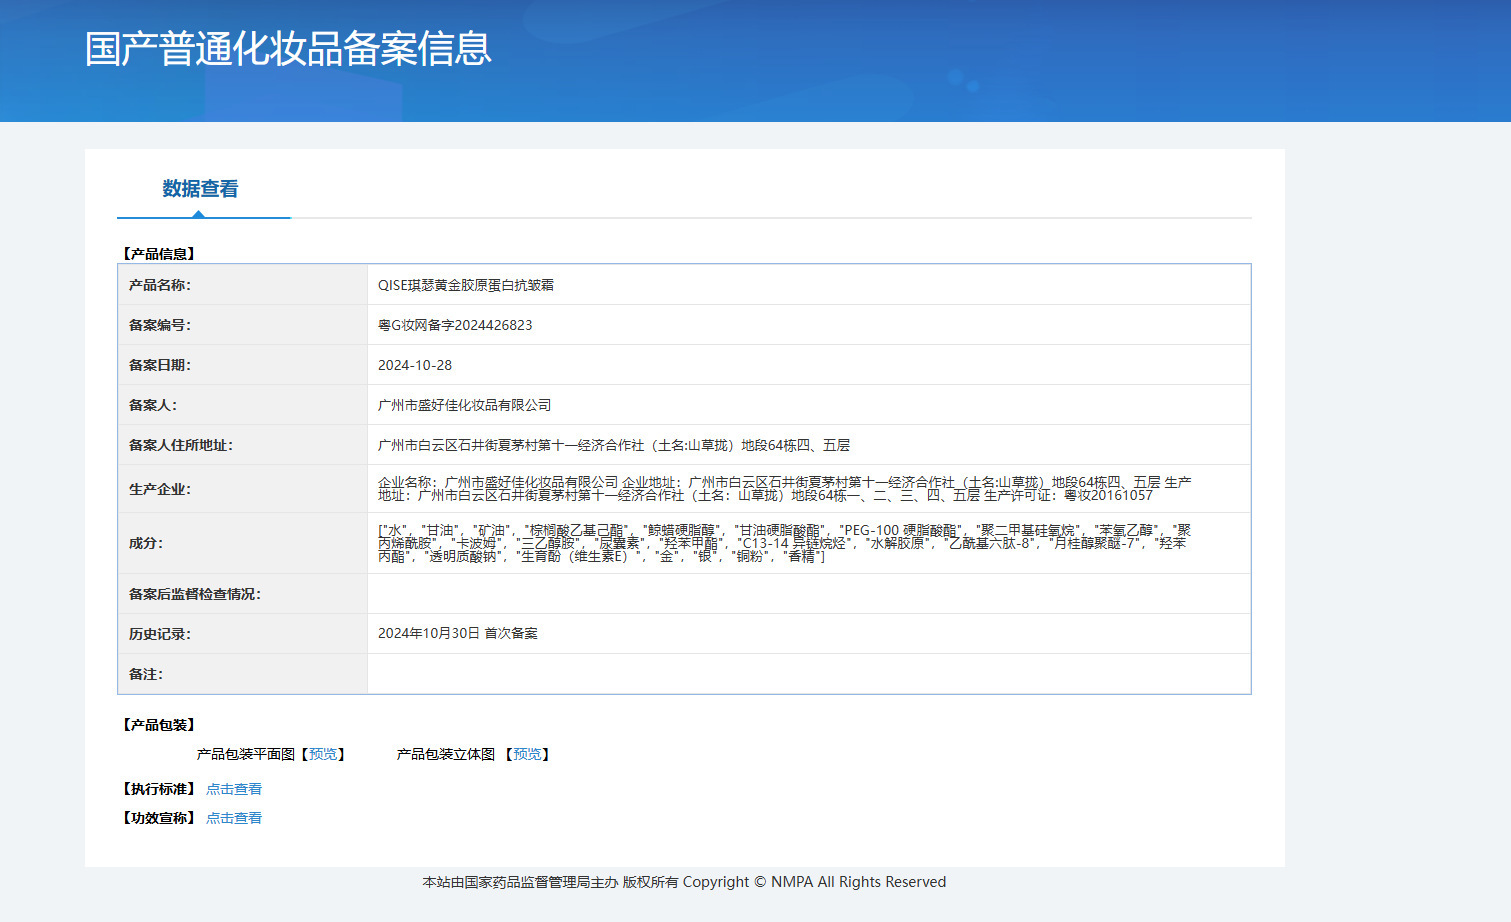
Task: Preview 产品包装平面图 image
Action: click(x=323, y=754)
